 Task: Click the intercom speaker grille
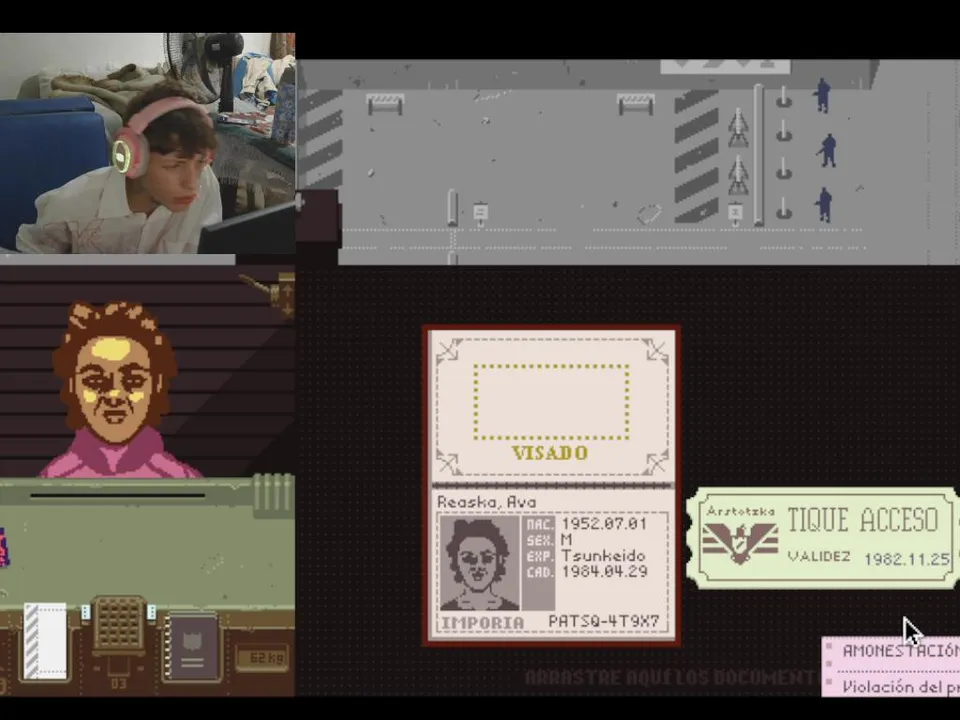pos(118,623)
